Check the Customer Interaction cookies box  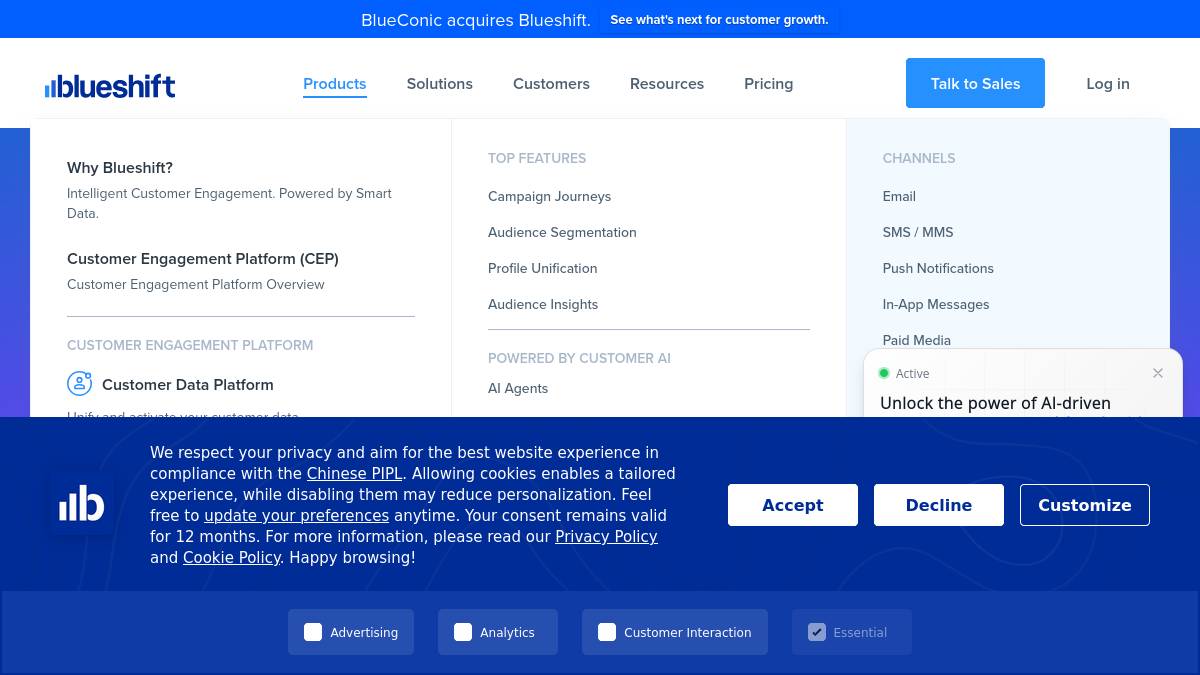coord(607,632)
